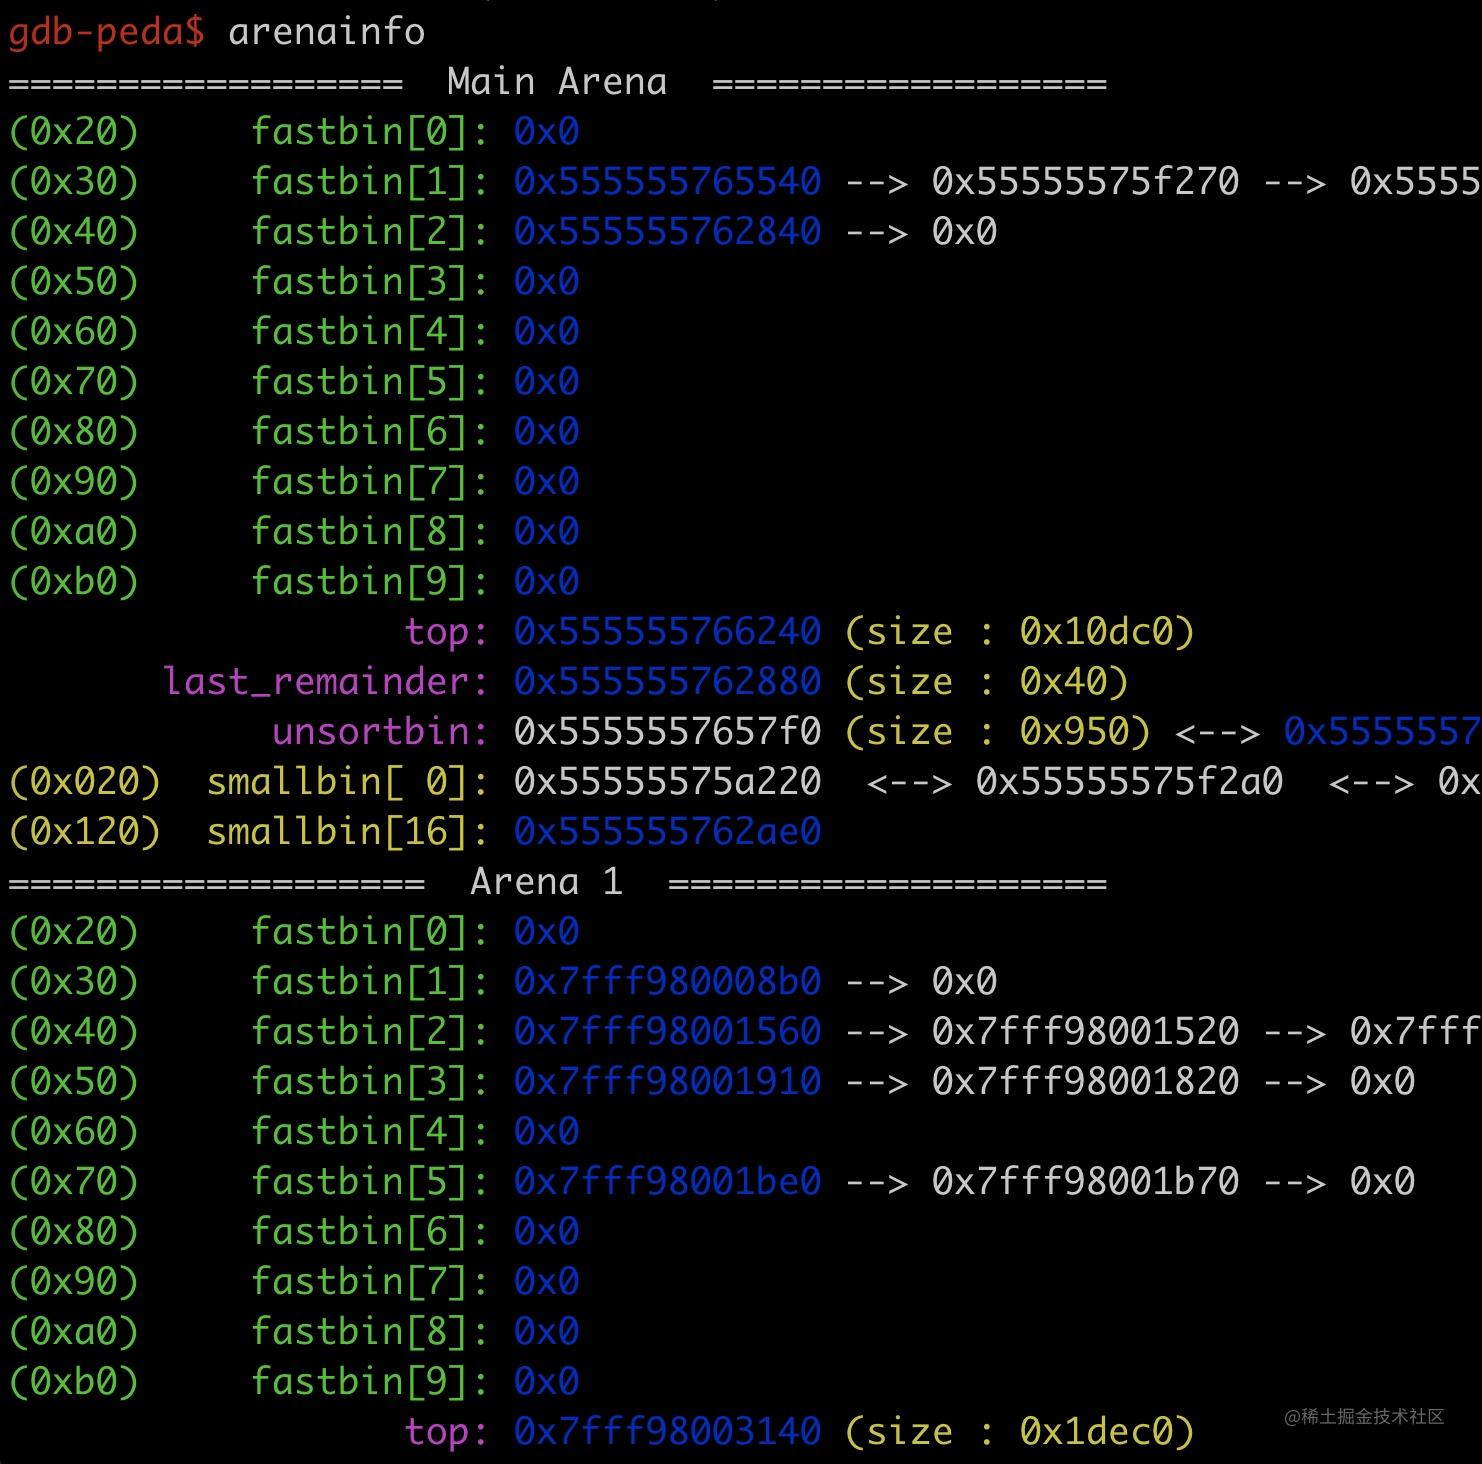Click unsortbin address 0x5555557657f0
The height and width of the screenshot is (1464, 1482).
(667, 732)
